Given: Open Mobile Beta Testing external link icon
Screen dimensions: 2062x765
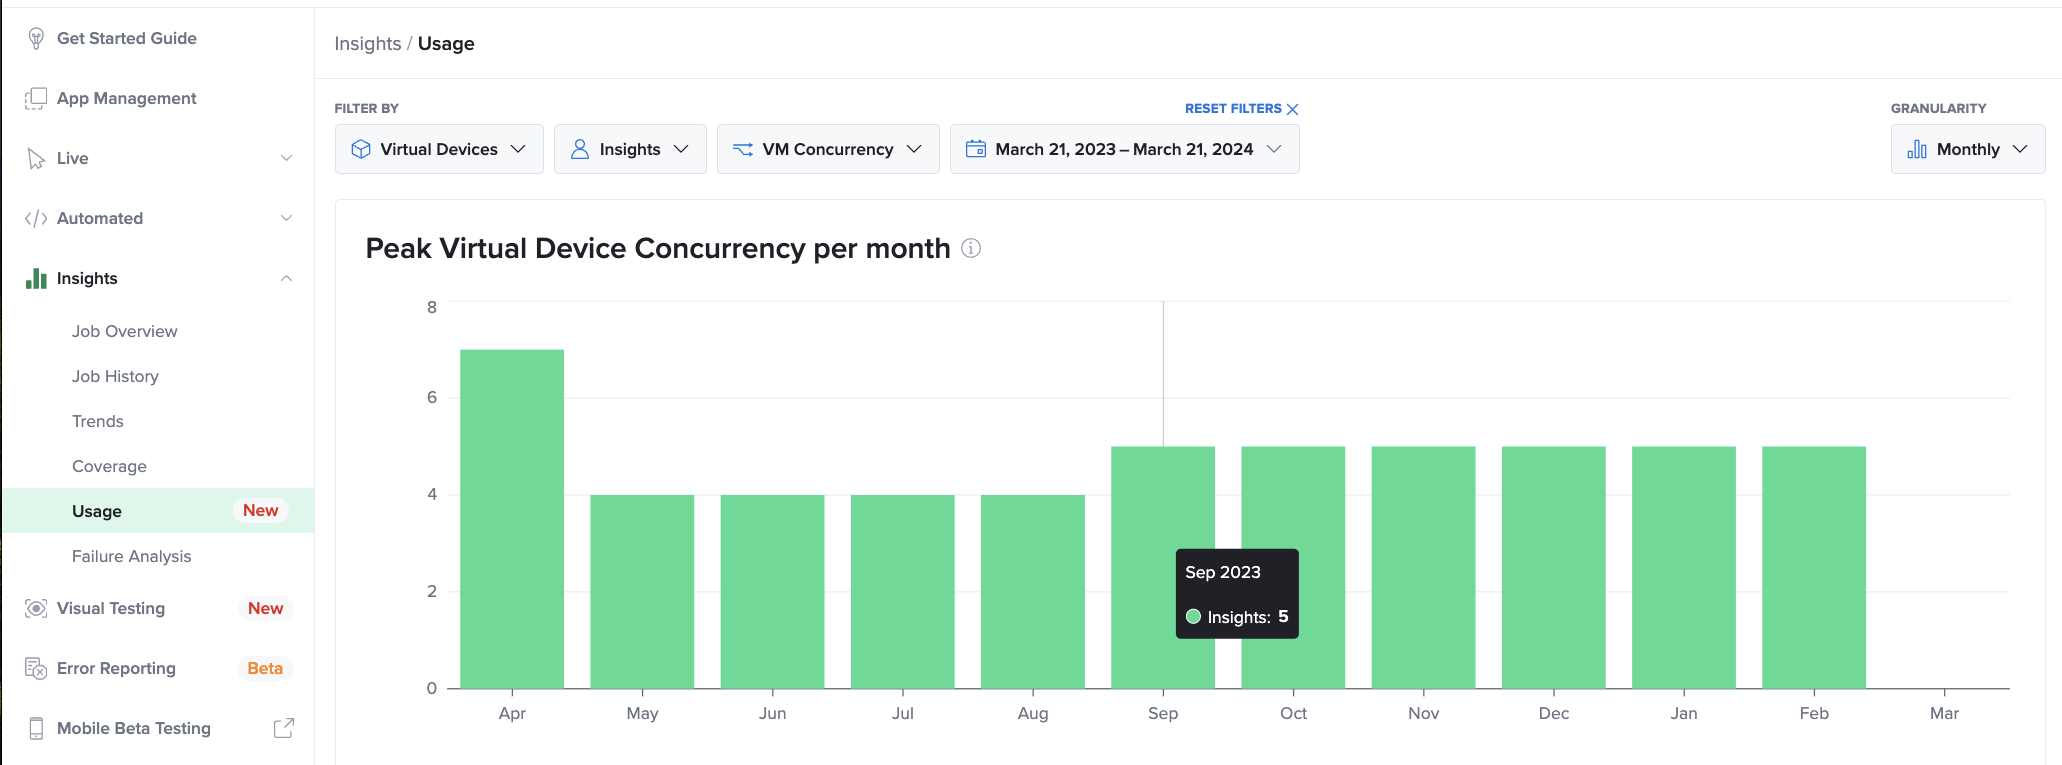Looking at the screenshot, I should (x=284, y=728).
